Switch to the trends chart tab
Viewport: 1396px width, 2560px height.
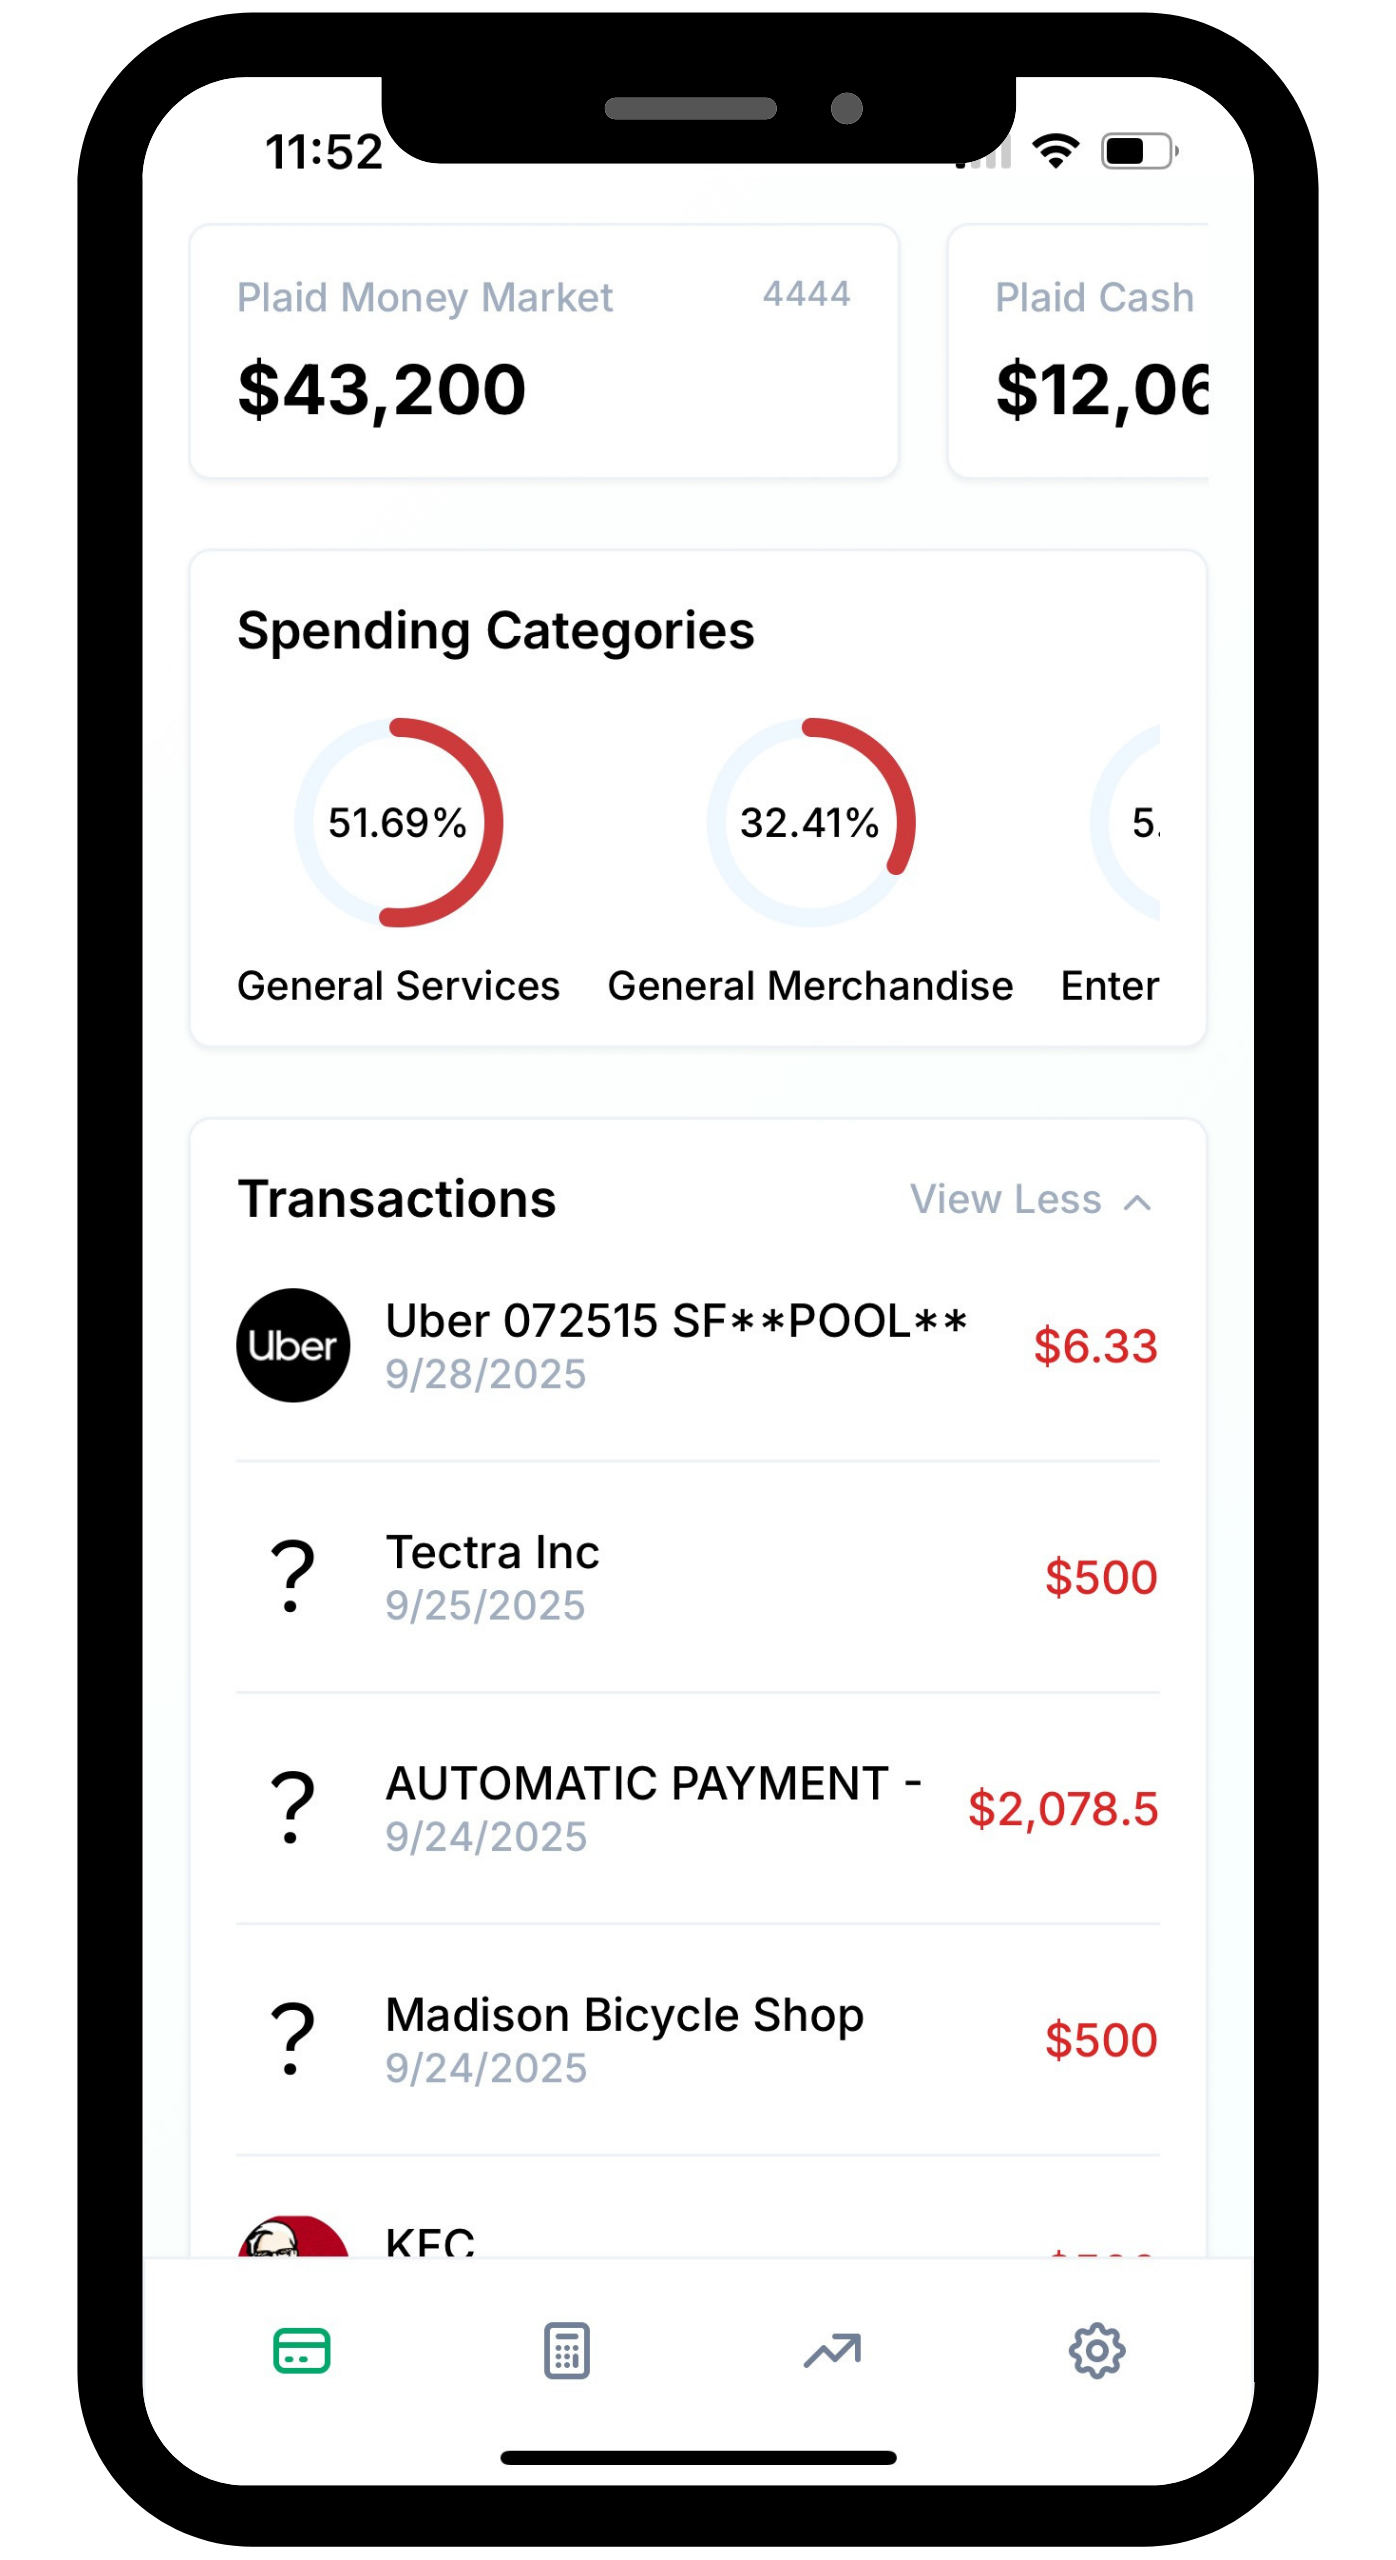pos(832,2350)
